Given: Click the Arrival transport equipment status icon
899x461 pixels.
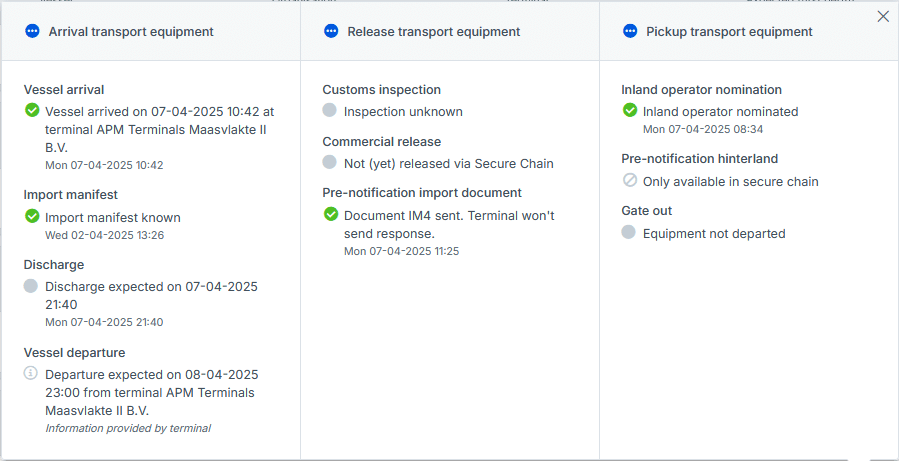Looking at the screenshot, I should pos(32,32).
